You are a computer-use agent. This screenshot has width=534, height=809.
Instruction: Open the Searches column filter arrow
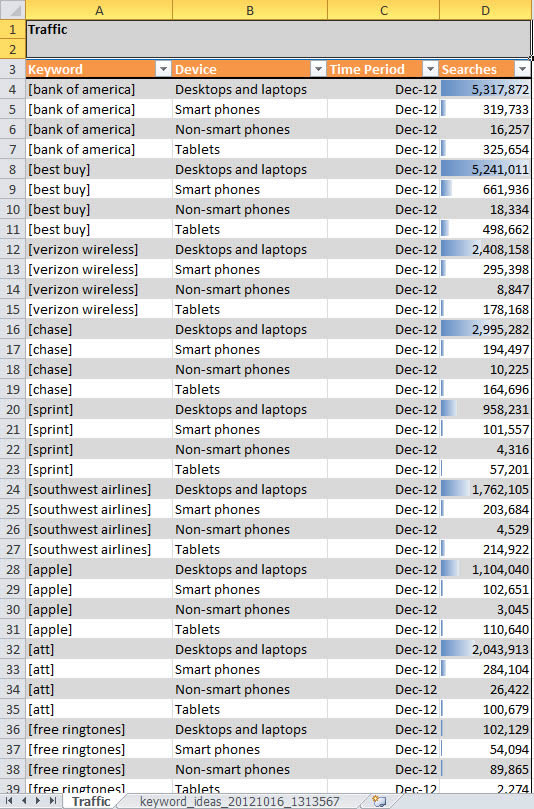[x=522, y=69]
